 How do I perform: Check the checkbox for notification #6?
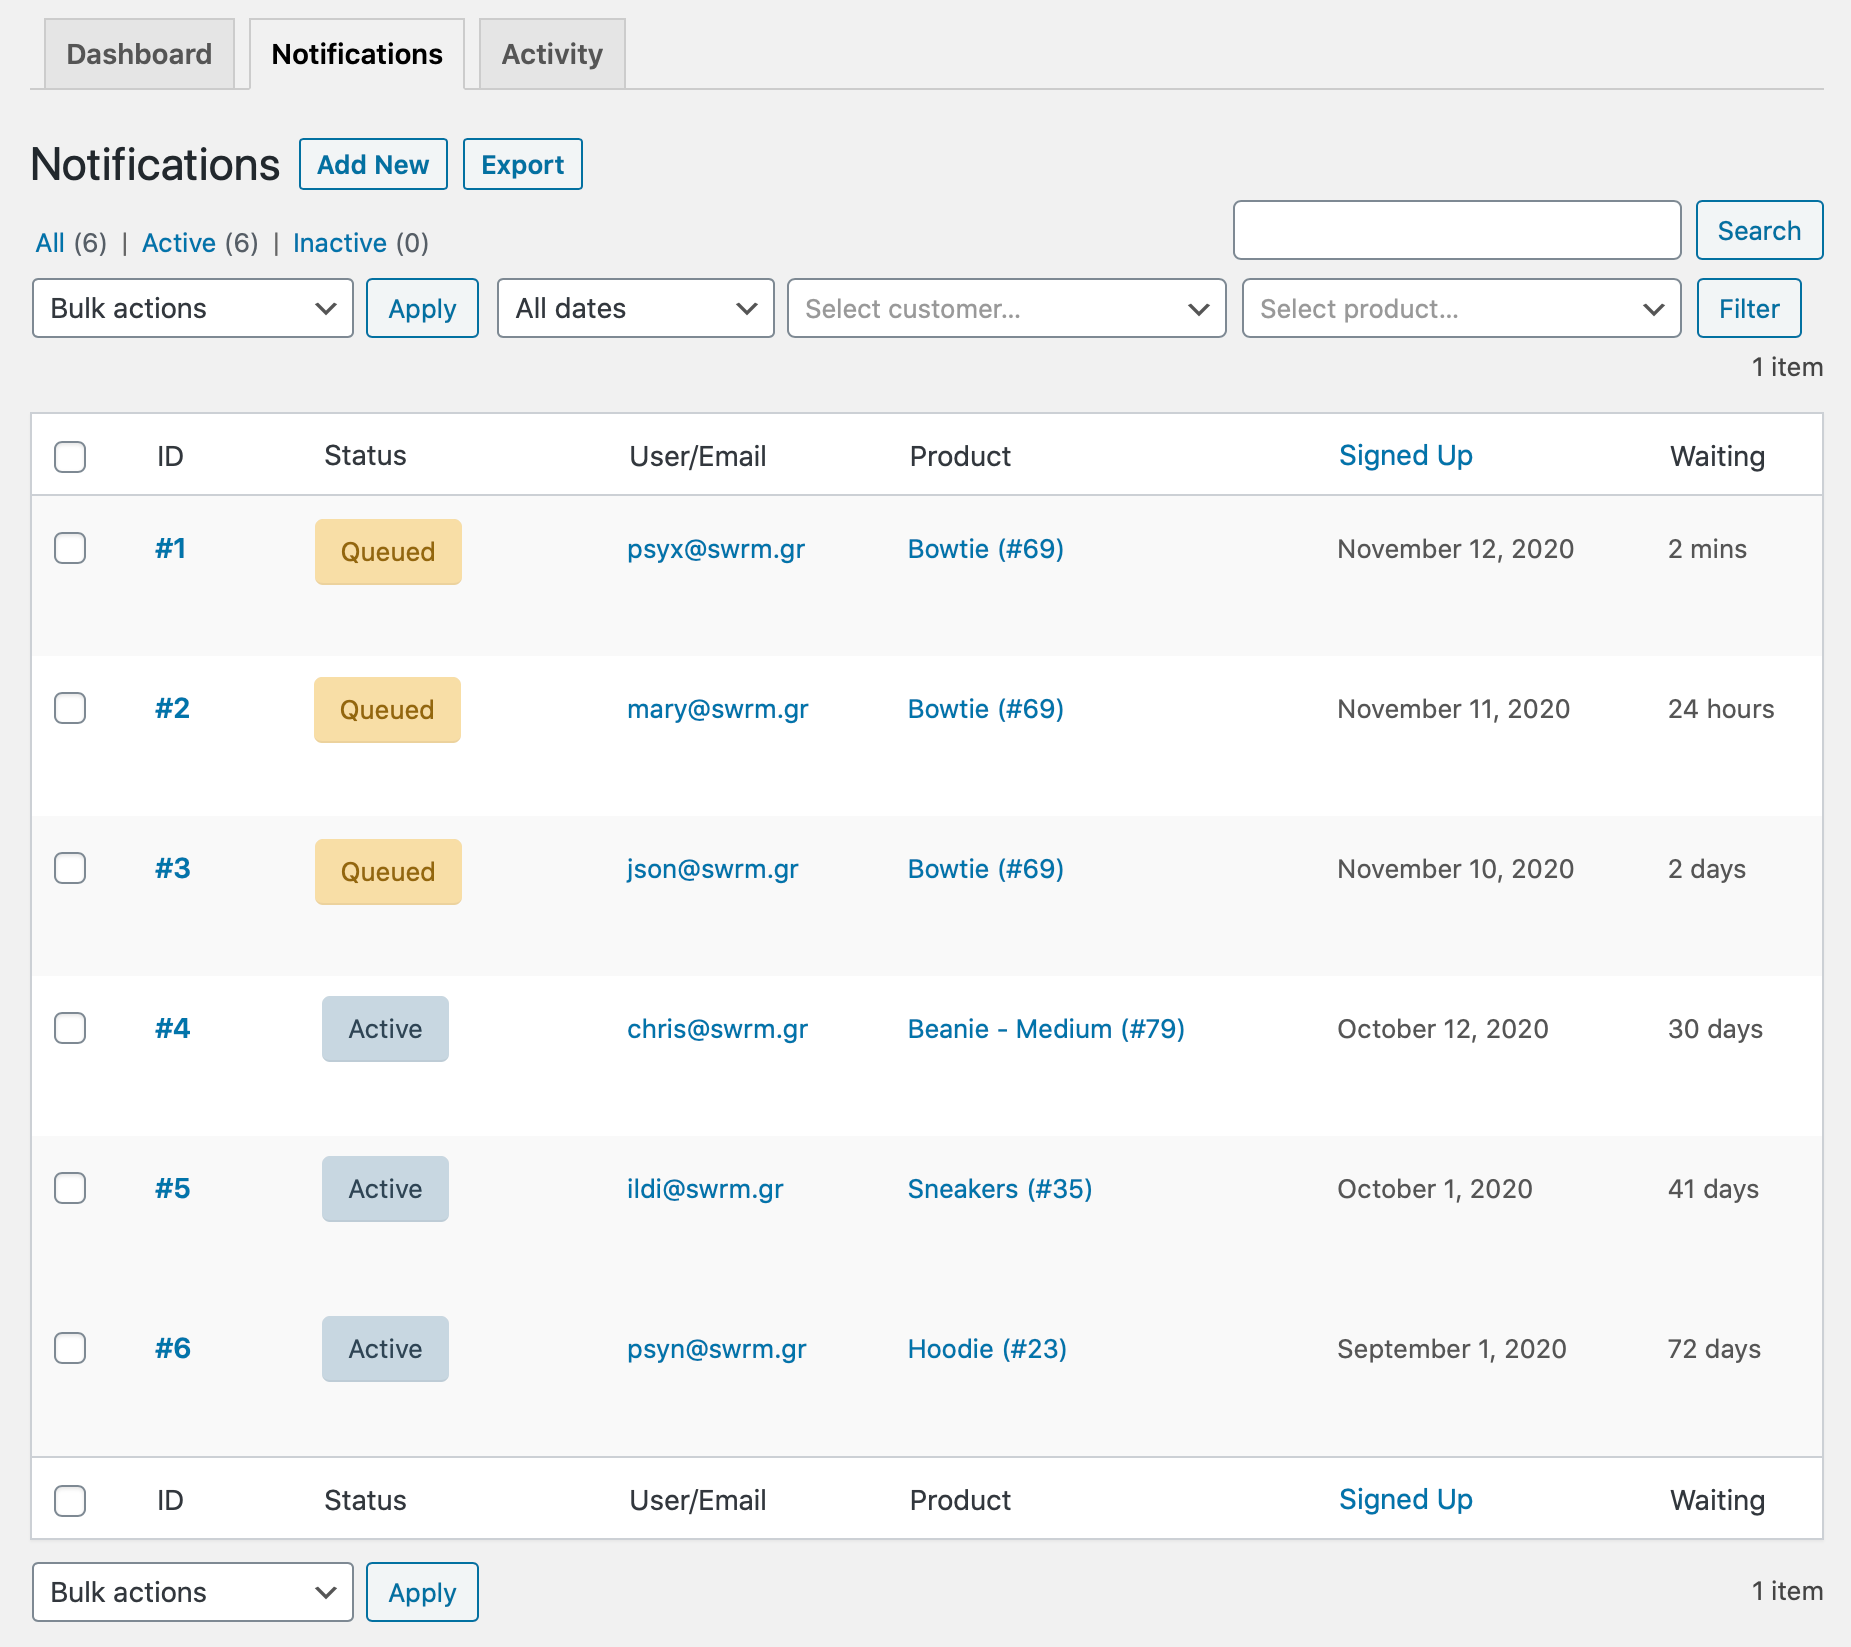[70, 1348]
